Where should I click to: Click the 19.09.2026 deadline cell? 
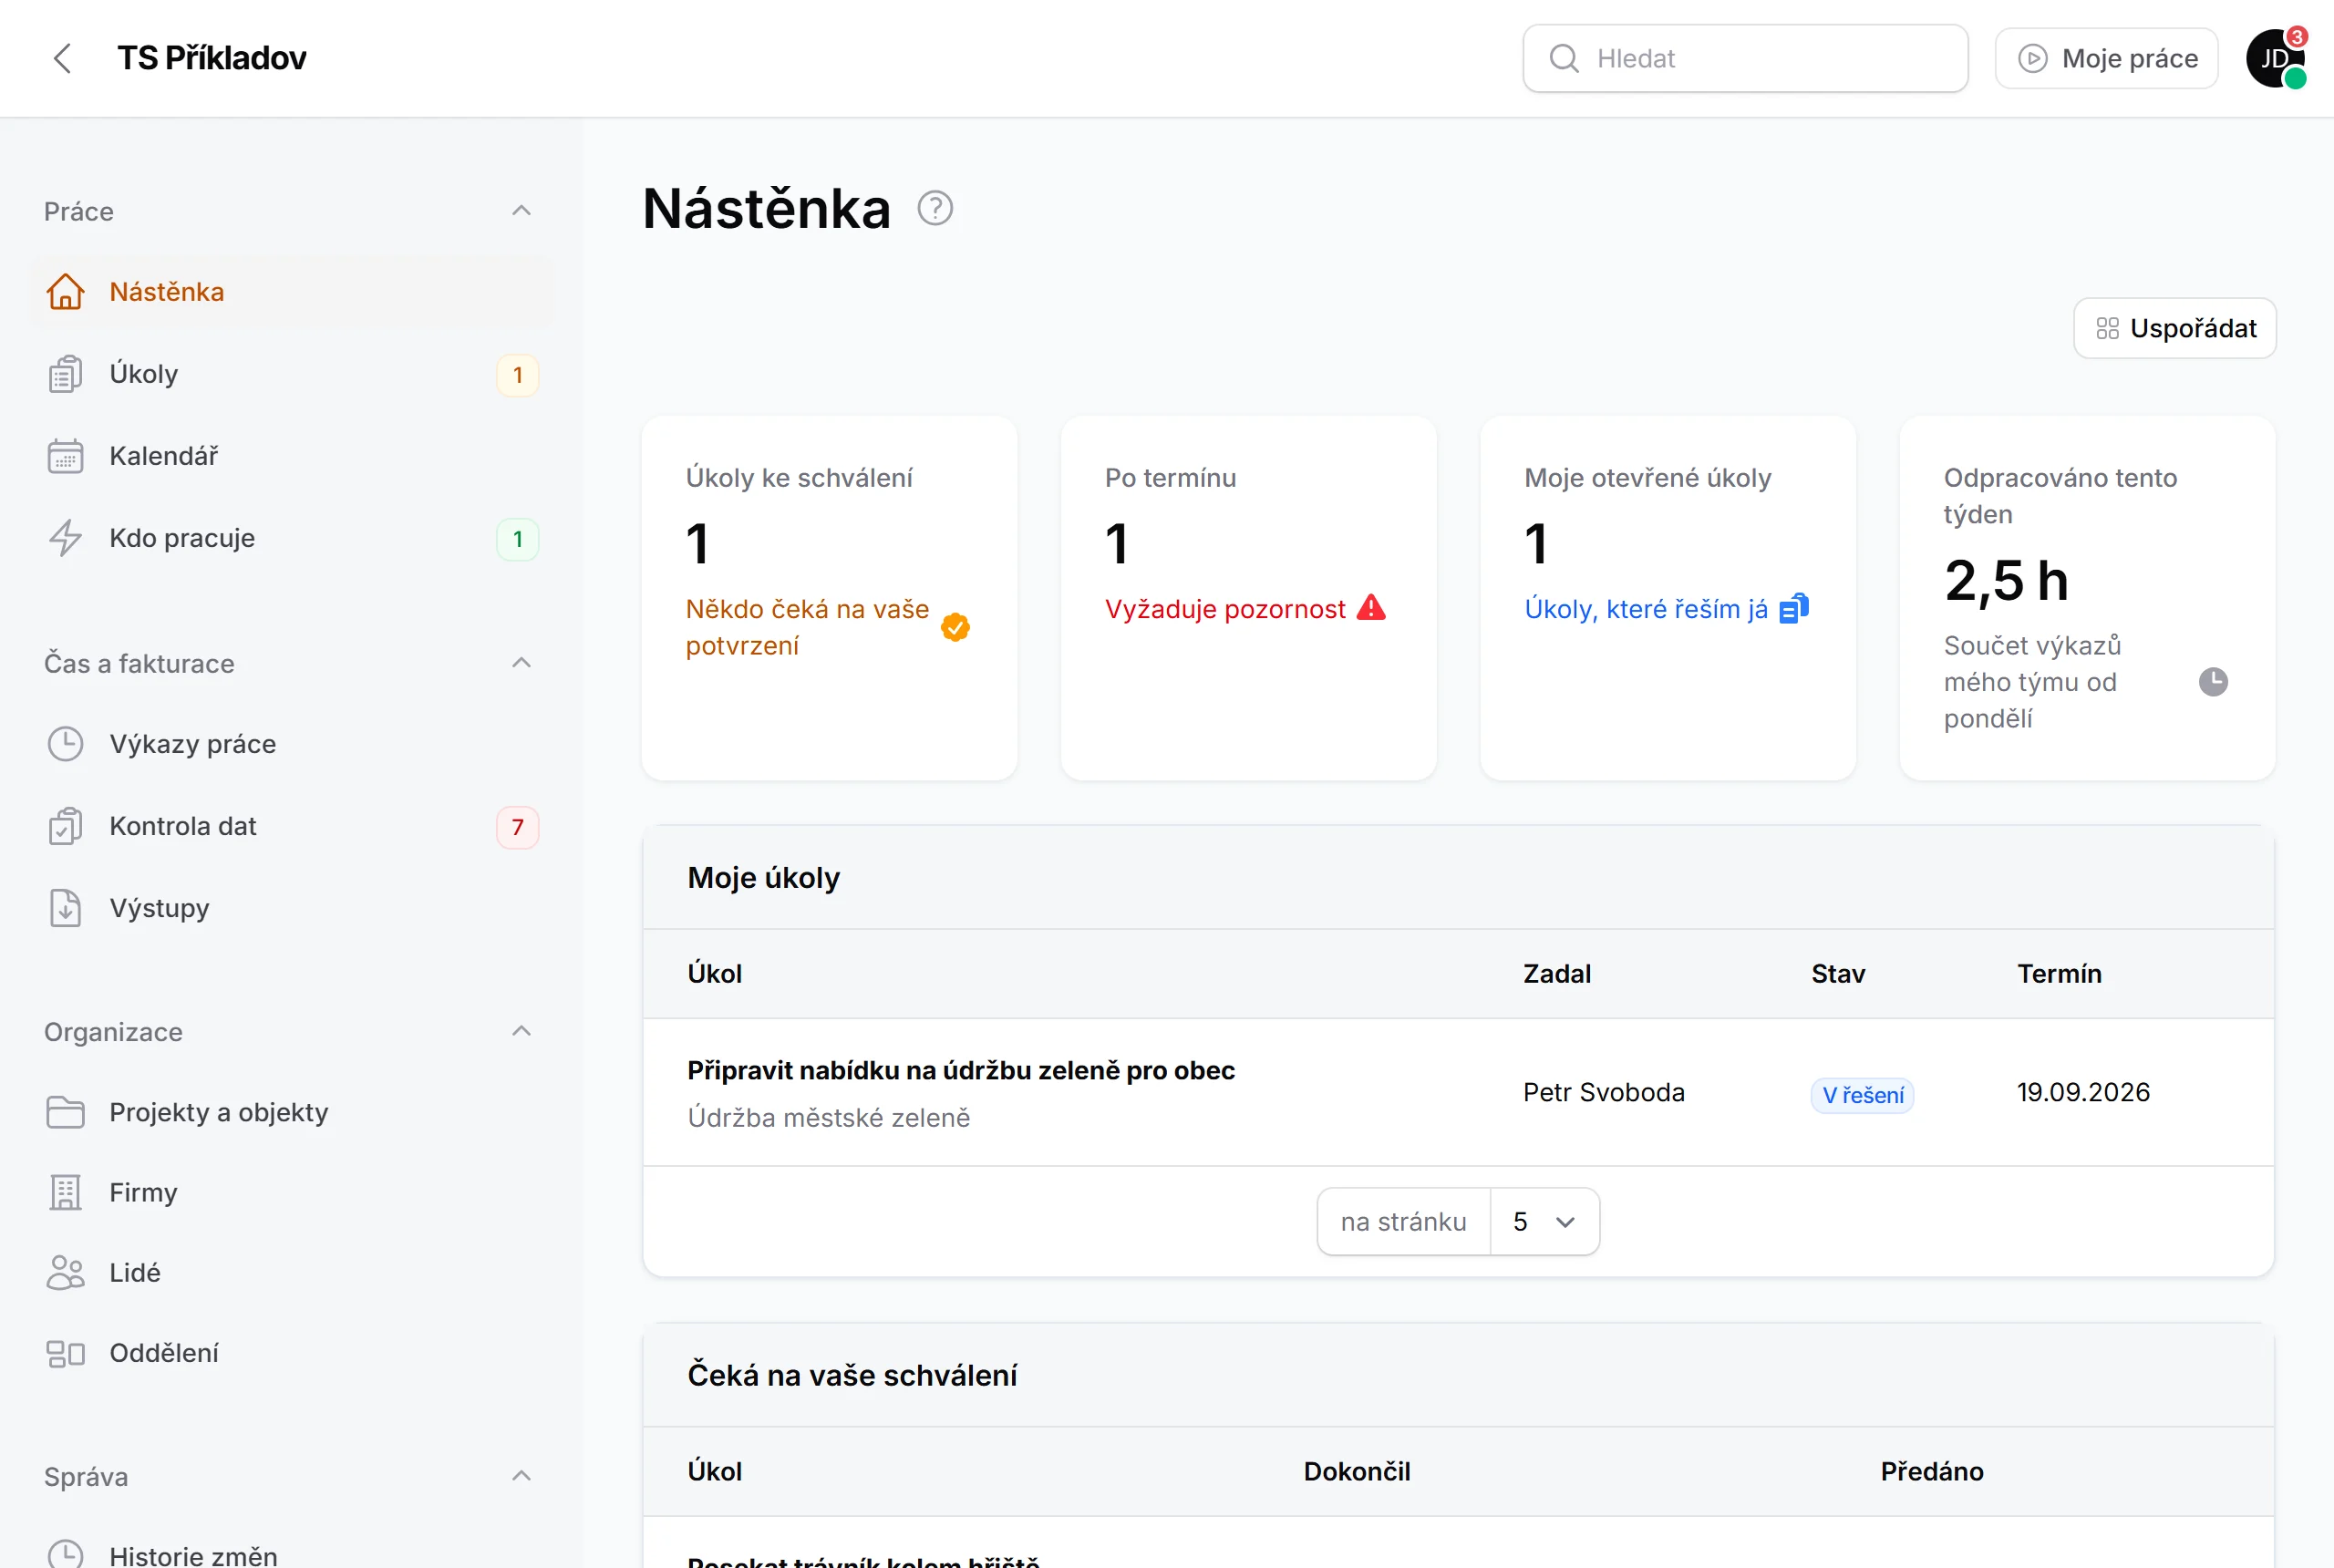[2083, 1092]
